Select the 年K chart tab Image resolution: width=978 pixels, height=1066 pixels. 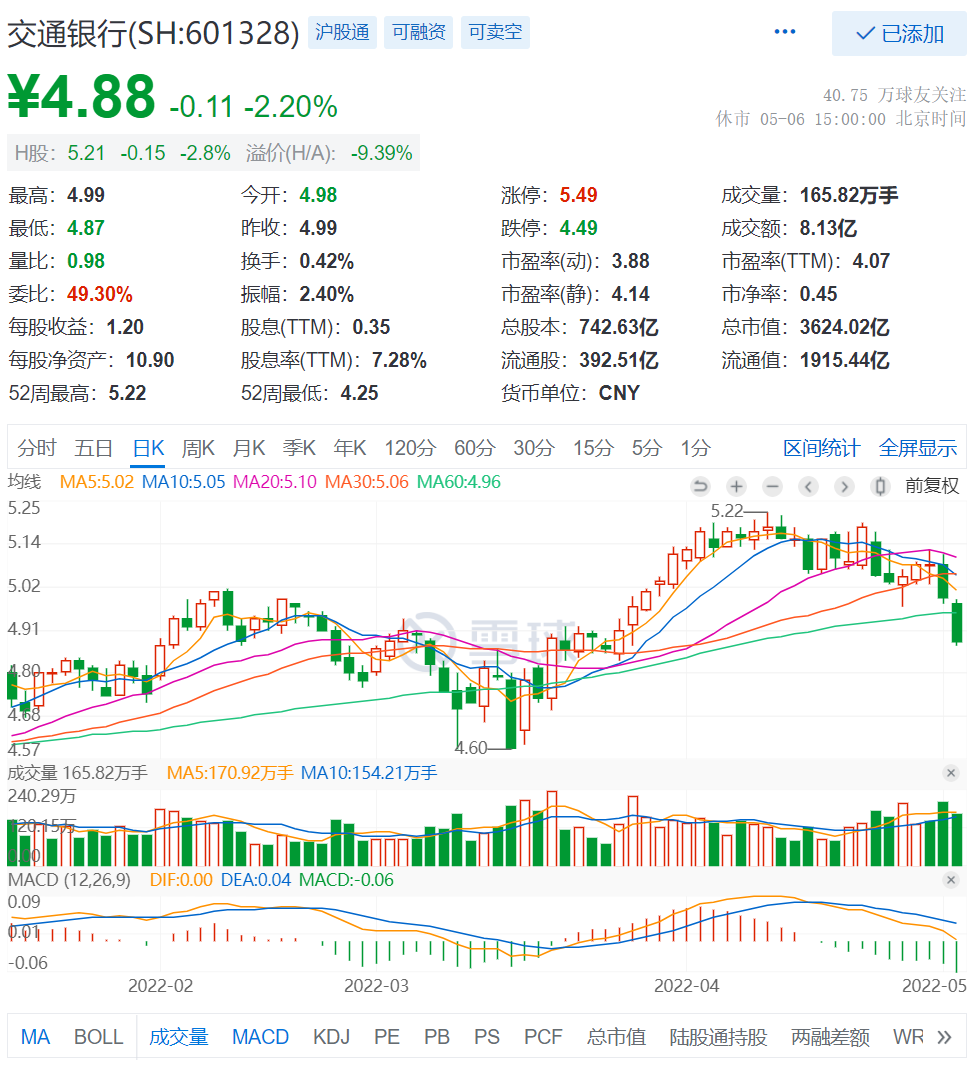[350, 448]
